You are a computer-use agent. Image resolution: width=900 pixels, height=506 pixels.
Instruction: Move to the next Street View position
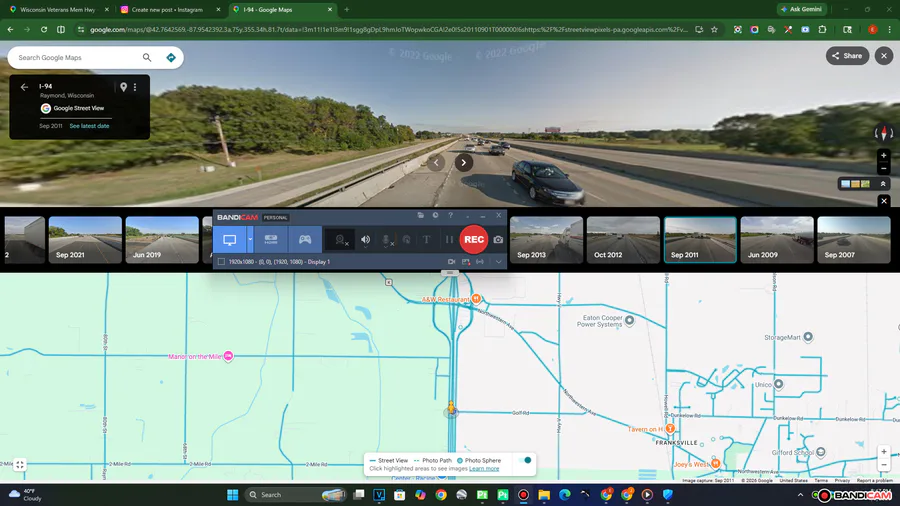click(x=463, y=162)
